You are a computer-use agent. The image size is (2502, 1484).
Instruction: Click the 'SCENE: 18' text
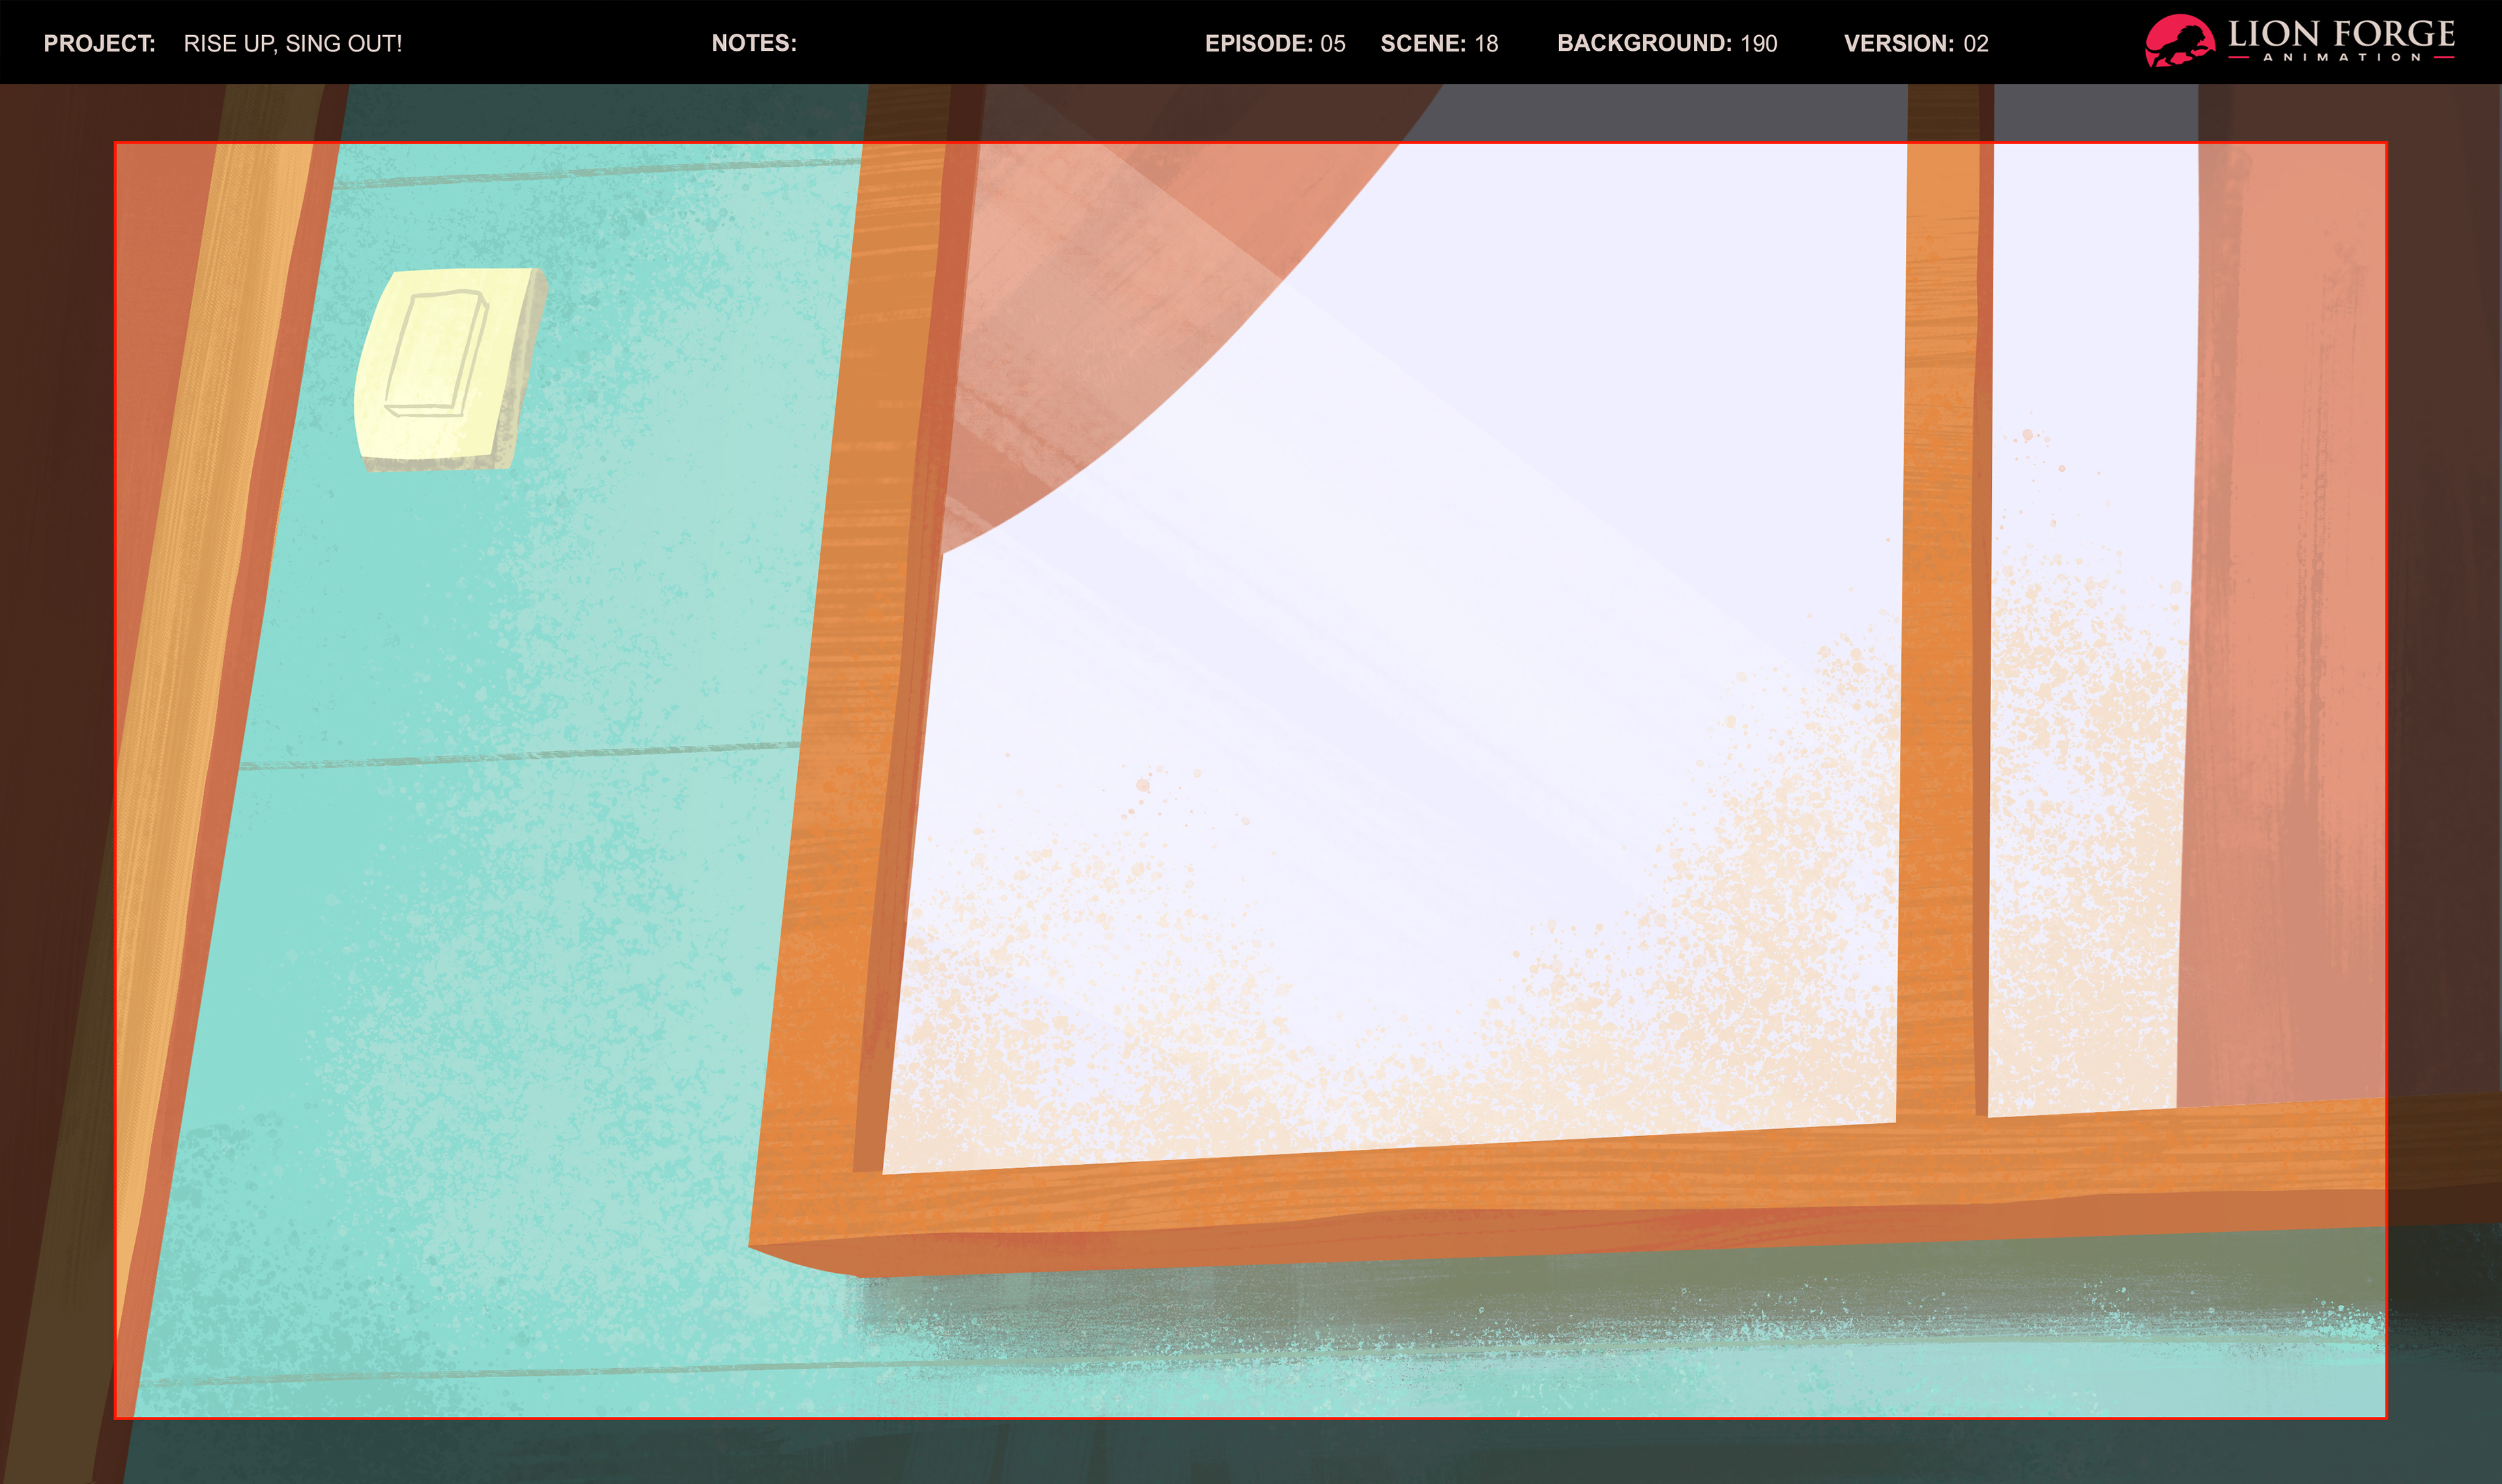tap(1439, 44)
